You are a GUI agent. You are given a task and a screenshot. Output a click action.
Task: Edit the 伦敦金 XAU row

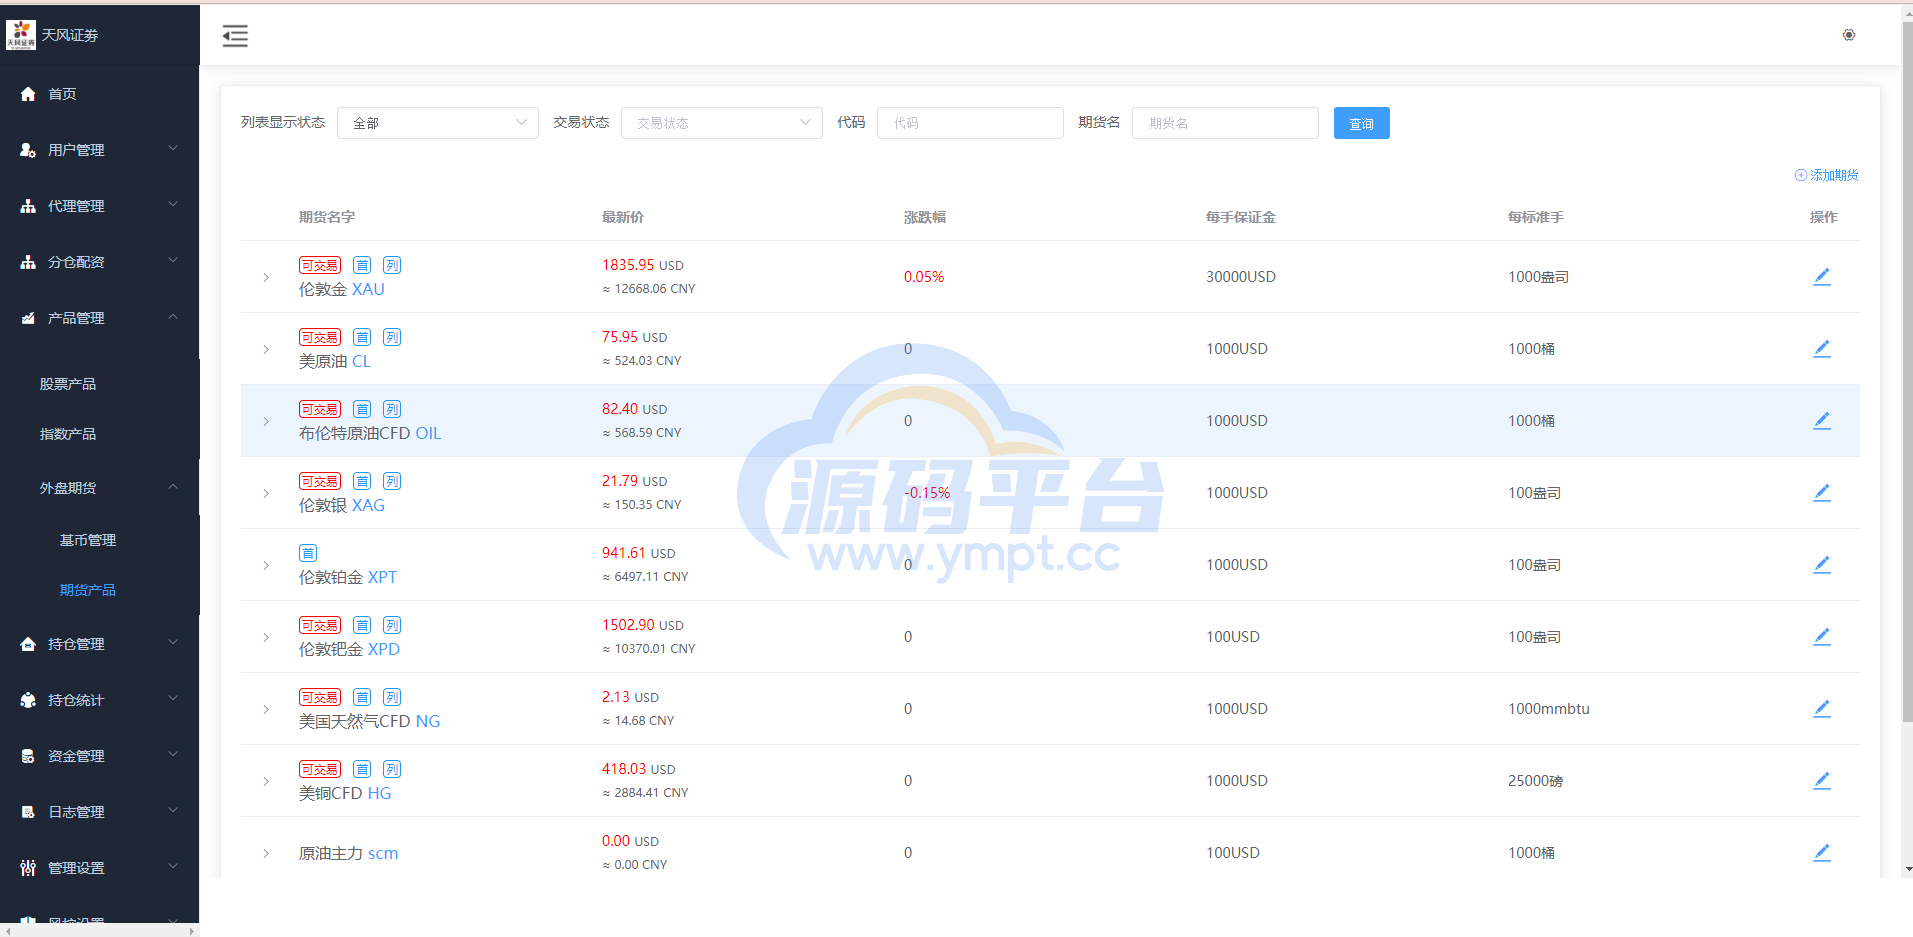1822,277
